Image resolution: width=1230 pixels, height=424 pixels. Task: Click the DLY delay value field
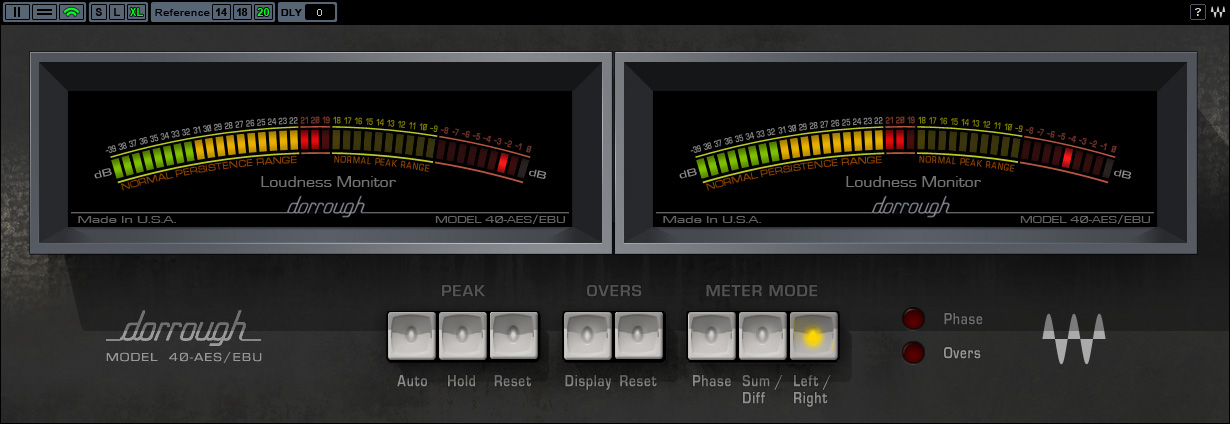coord(319,12)
